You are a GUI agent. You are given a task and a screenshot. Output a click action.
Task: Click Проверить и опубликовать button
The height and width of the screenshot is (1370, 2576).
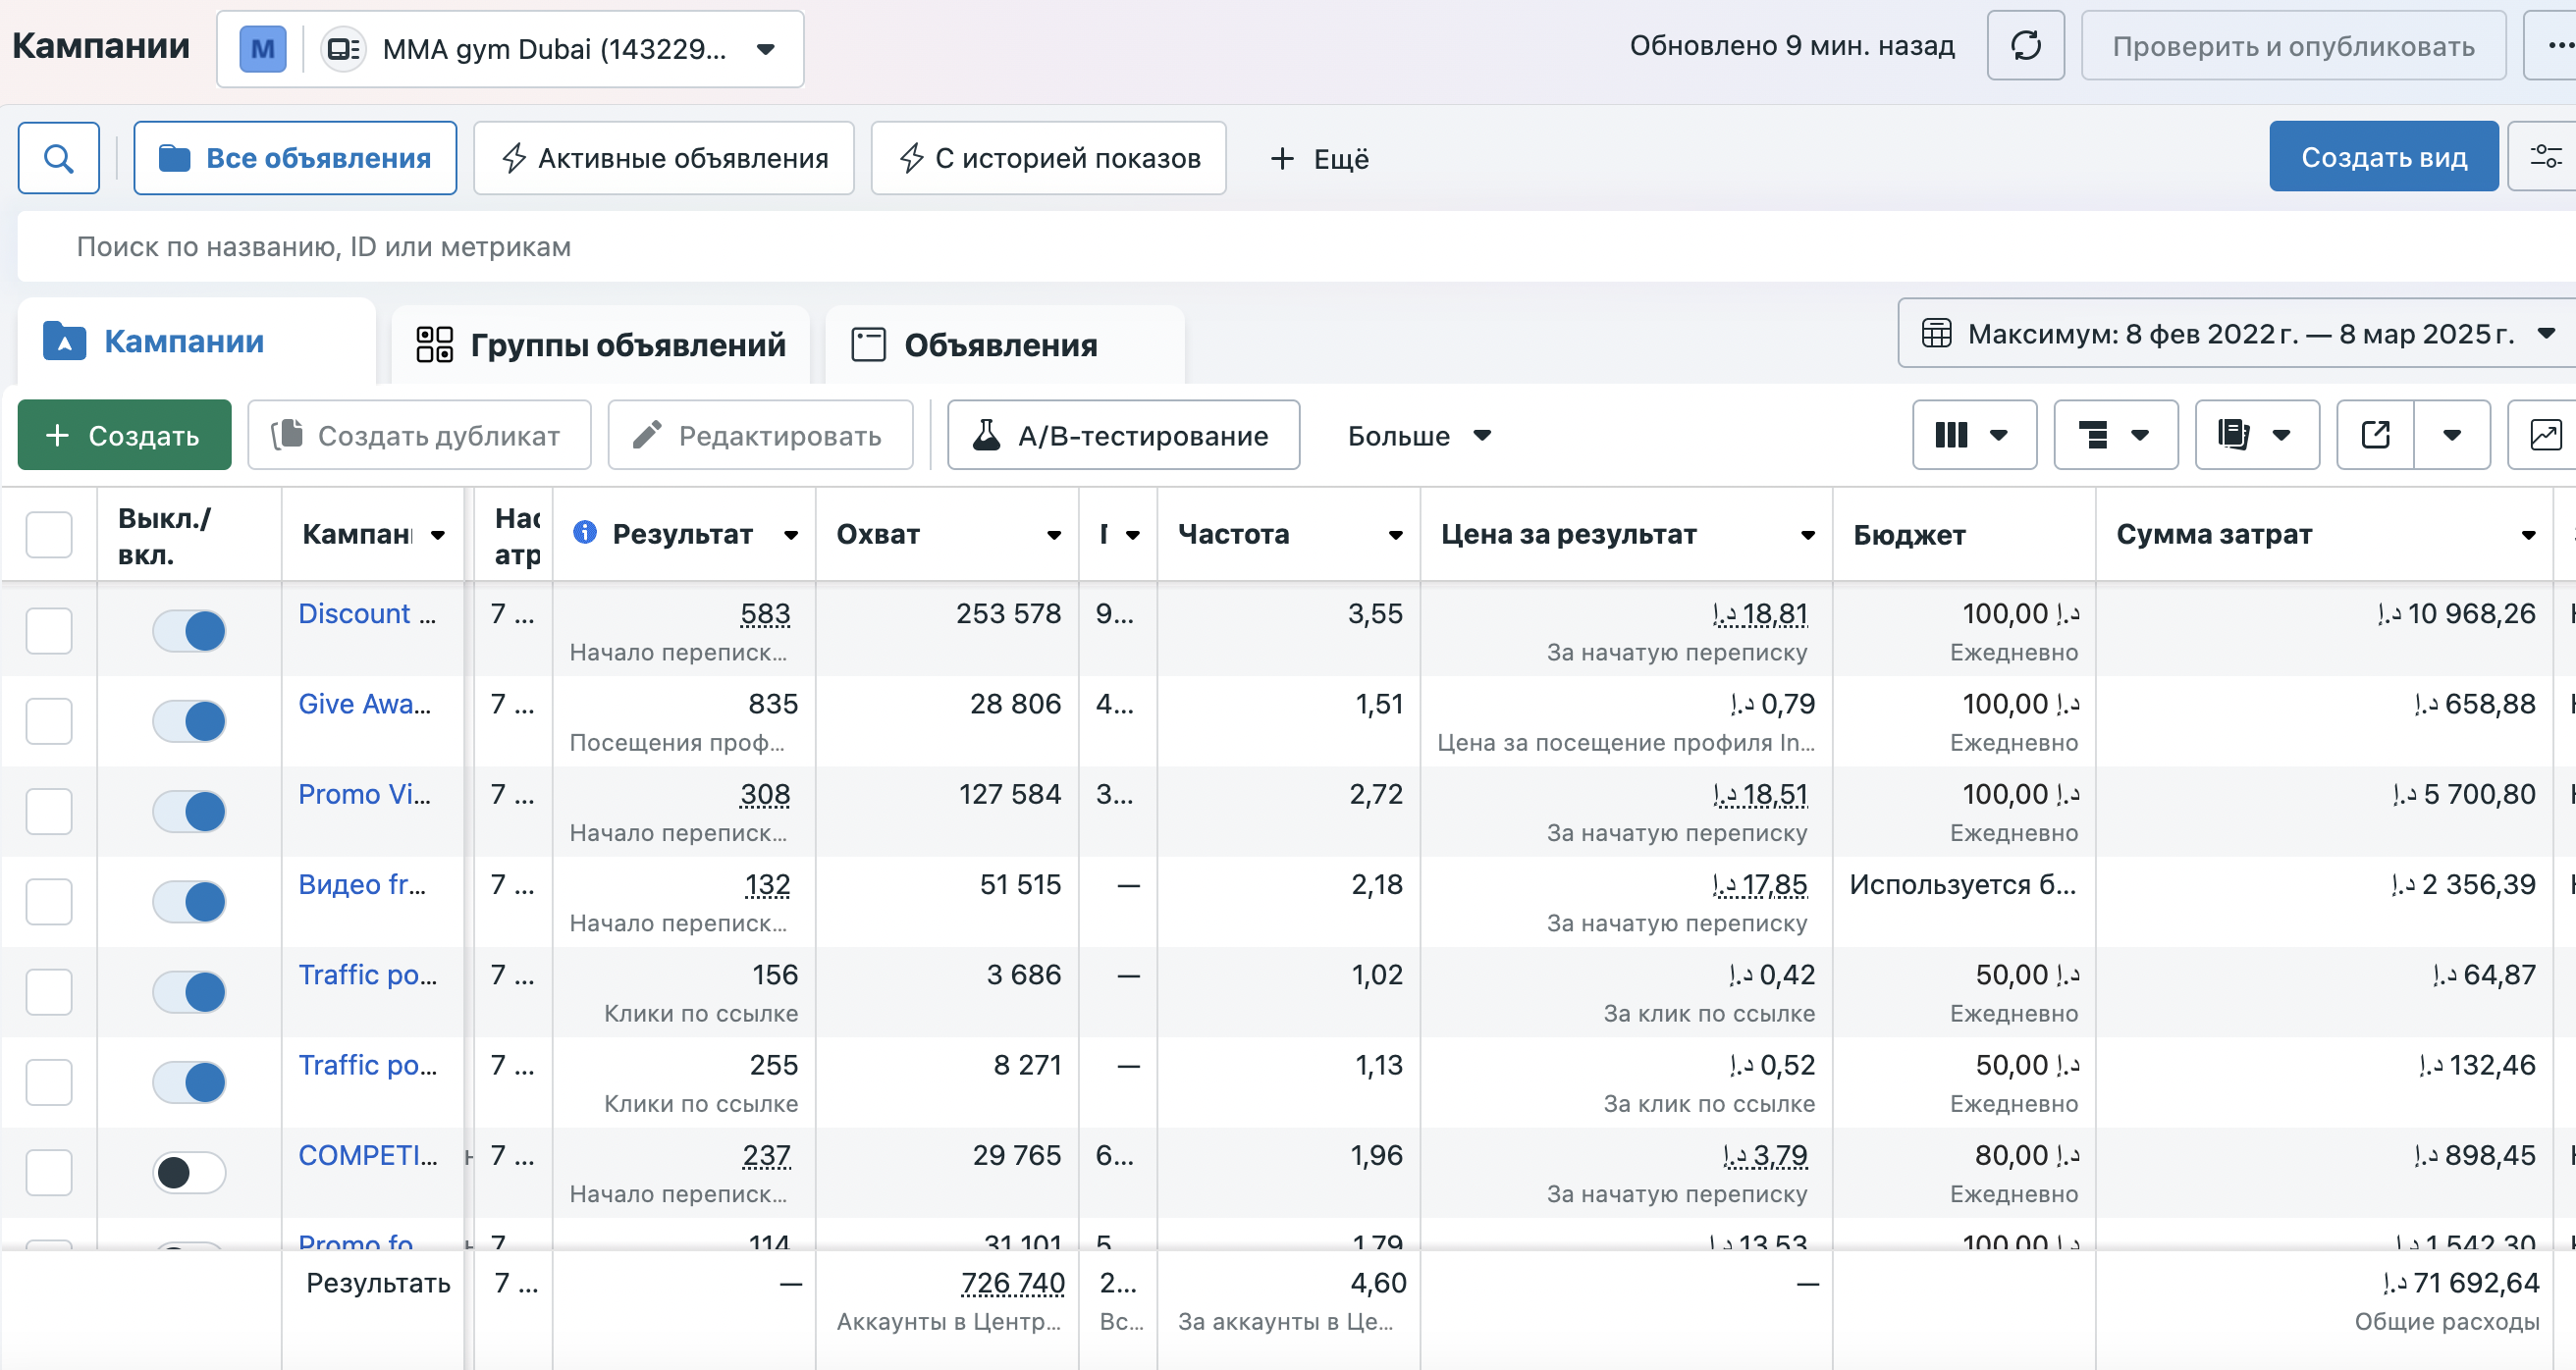(2293, 46)
